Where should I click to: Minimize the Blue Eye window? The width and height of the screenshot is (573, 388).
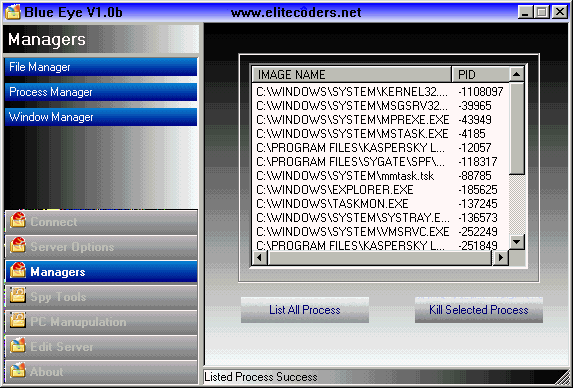pyautogui.click(x=525, y=12)
